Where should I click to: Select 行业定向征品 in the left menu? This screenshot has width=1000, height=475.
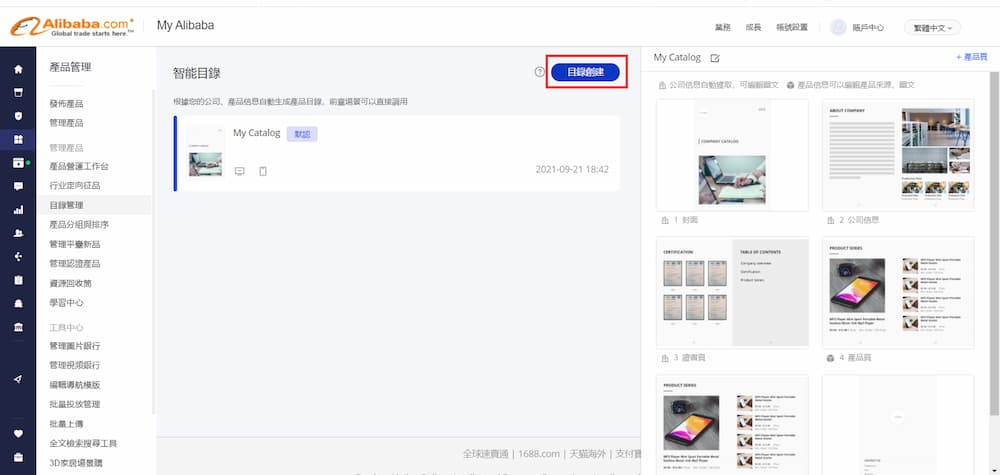tap(75, 186)
